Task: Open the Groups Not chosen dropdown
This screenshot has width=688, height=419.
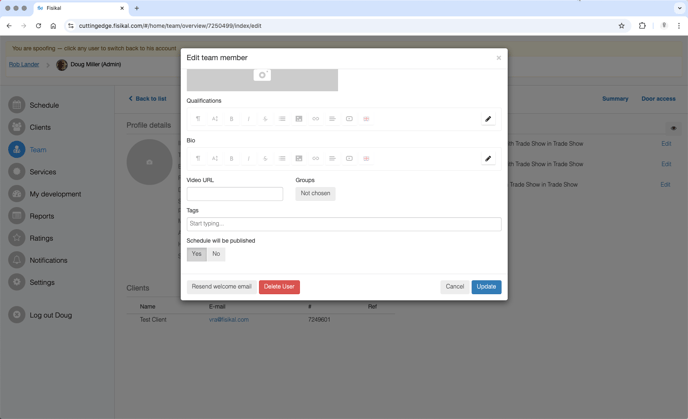Action: (x=315, y=193)
